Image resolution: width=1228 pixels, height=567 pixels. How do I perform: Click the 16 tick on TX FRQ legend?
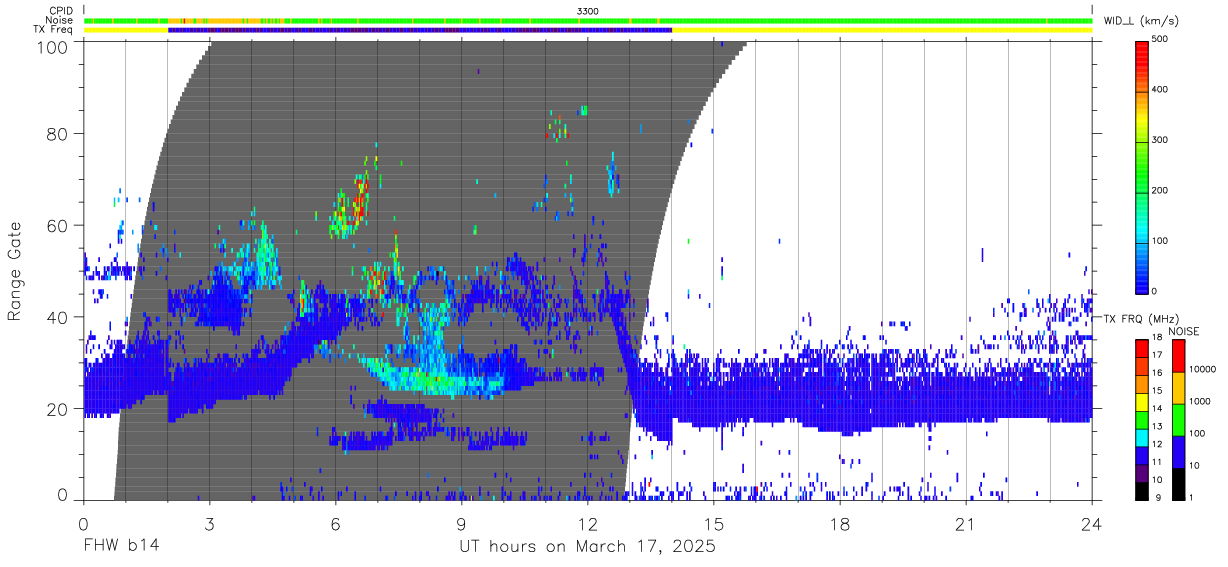pos(1157,373)
